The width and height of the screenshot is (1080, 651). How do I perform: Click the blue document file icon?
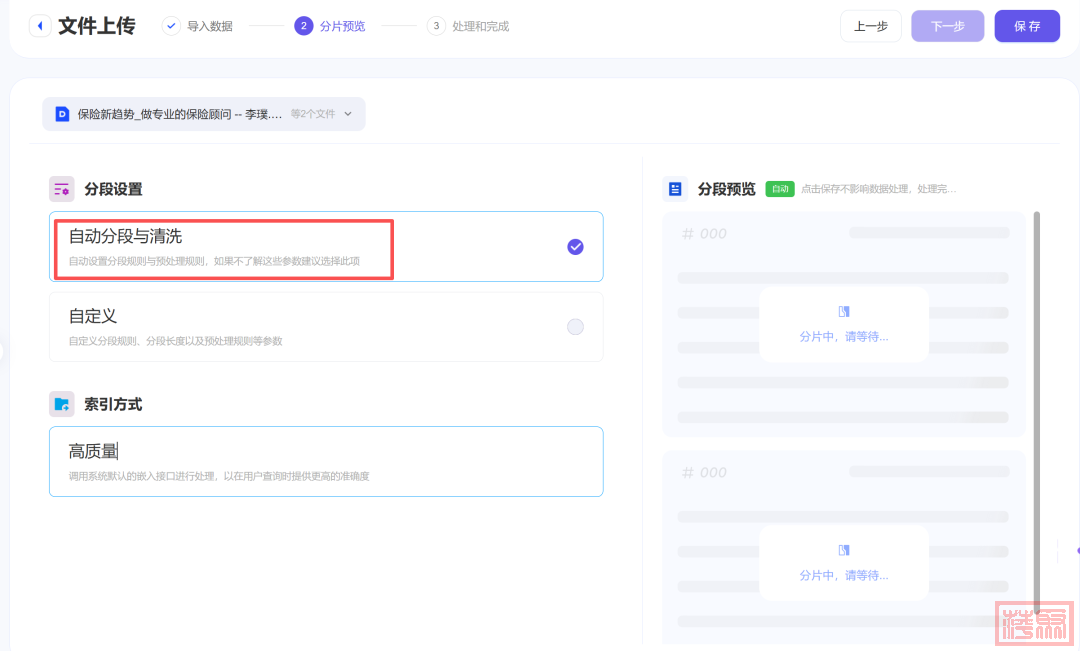pos(62,114)
